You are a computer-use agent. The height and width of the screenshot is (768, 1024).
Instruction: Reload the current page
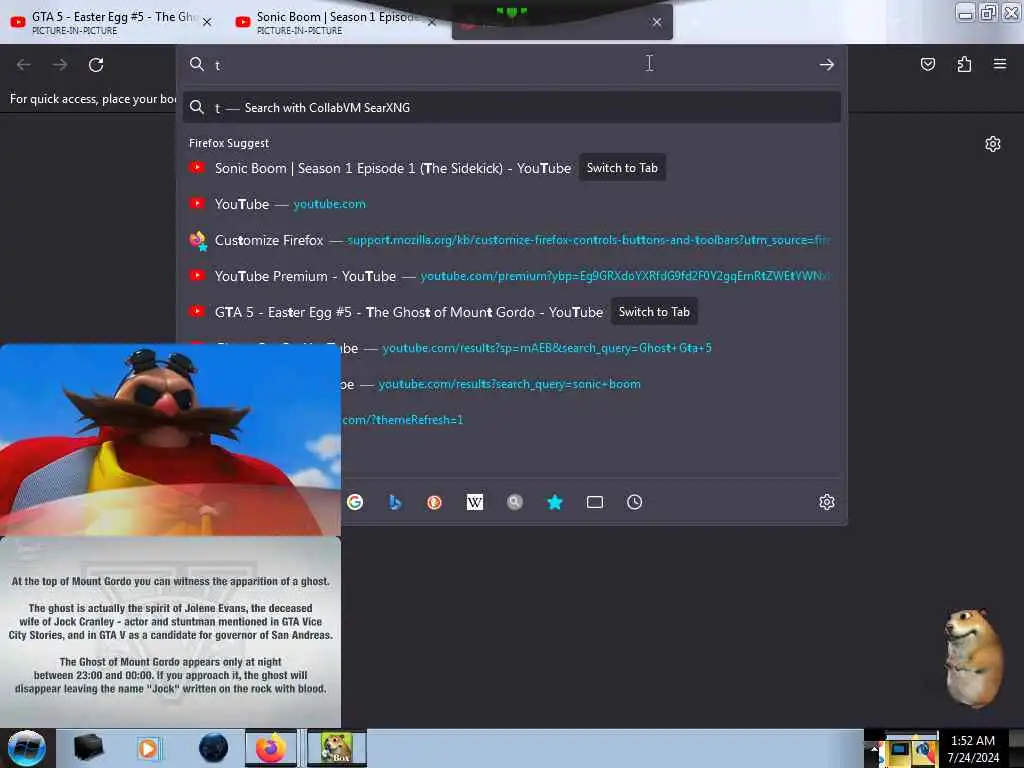point(96,65)
